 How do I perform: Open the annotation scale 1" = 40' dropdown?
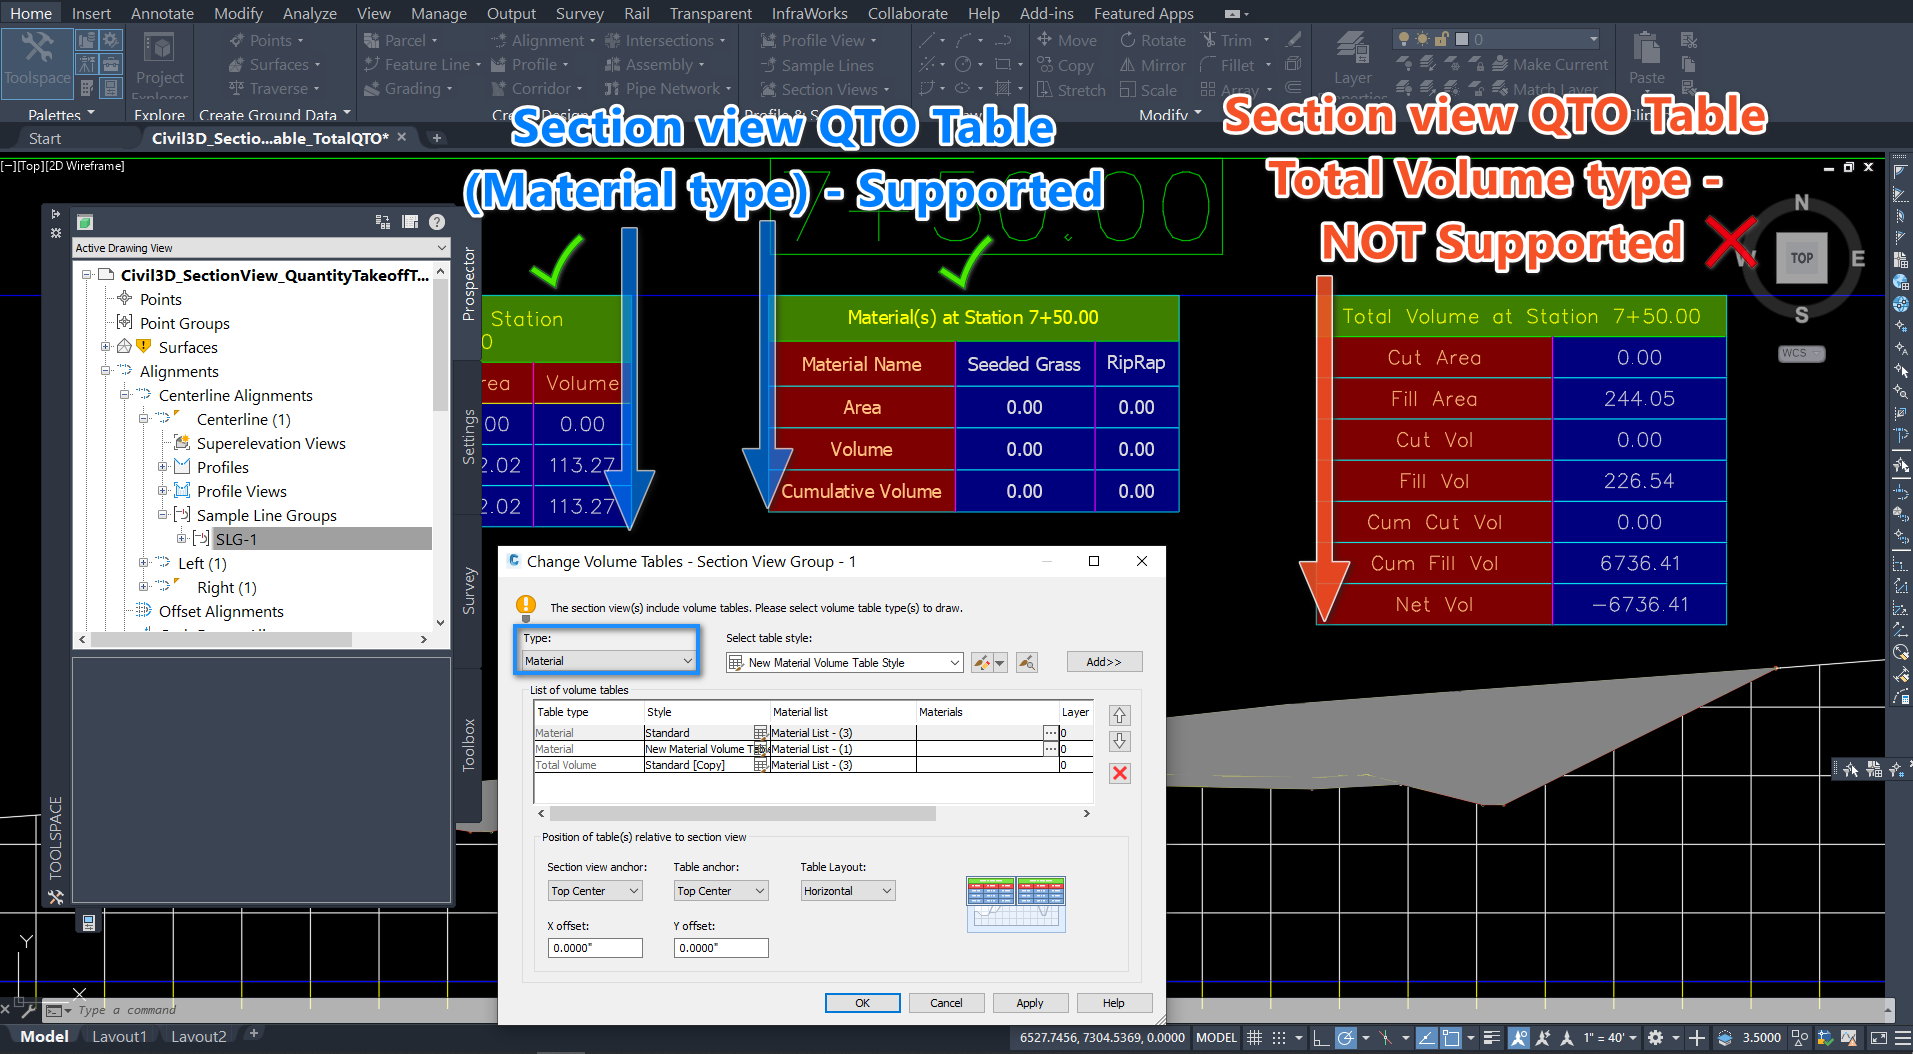[1610, 1038]
